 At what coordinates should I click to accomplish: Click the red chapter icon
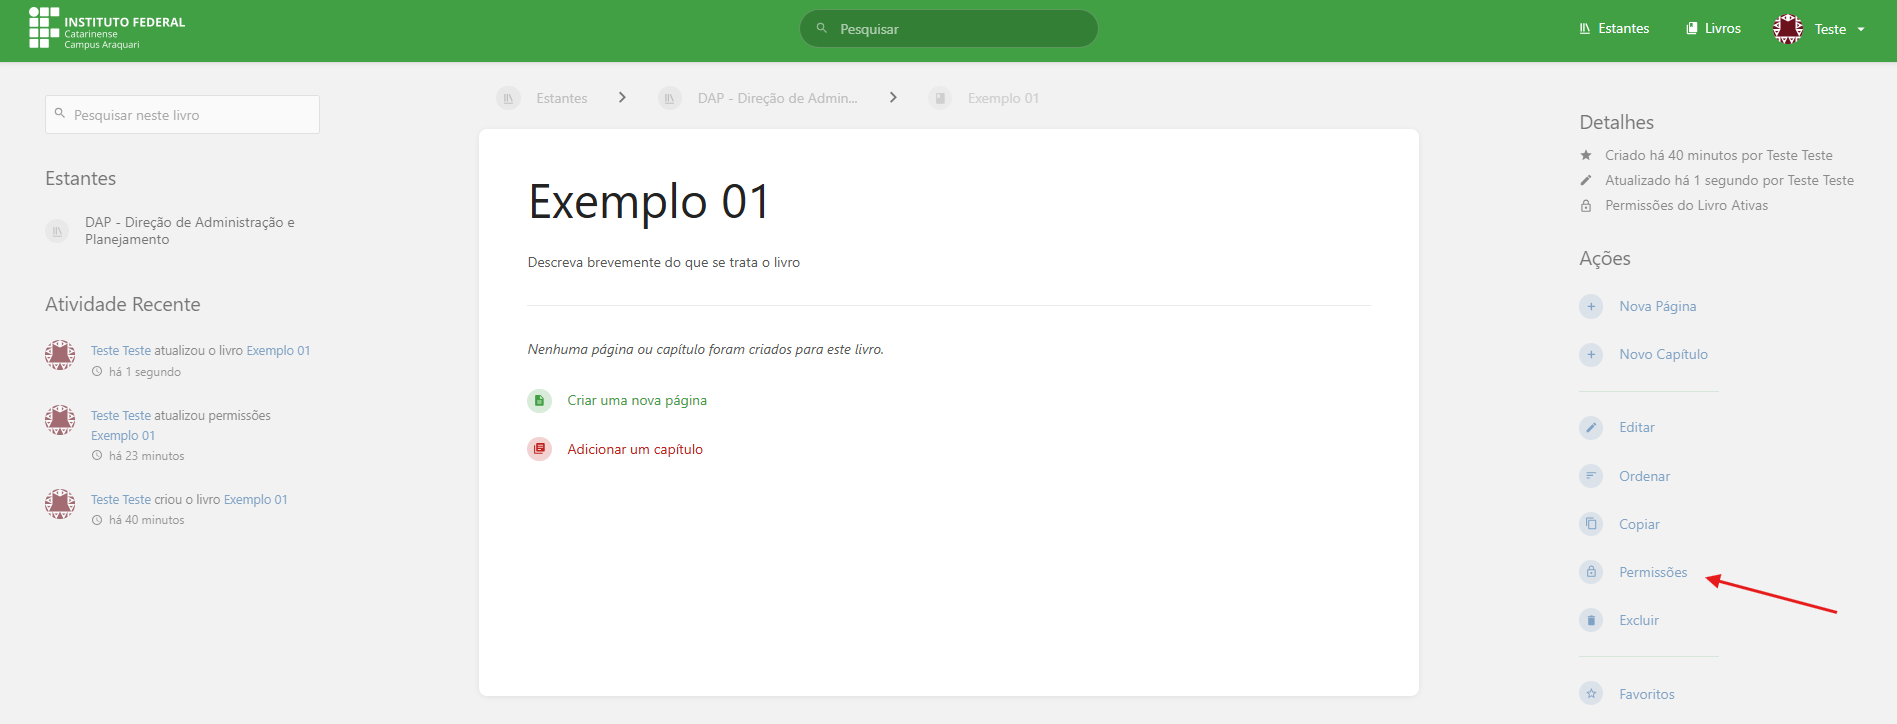[x=539, y=449]
